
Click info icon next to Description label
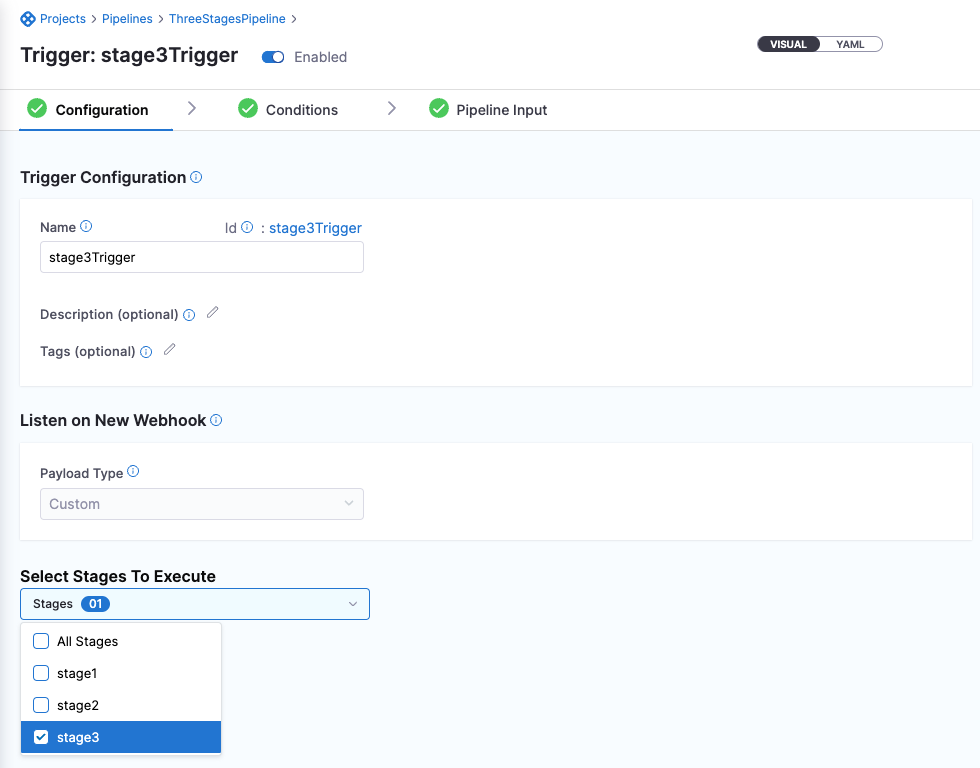coord(189,315)
